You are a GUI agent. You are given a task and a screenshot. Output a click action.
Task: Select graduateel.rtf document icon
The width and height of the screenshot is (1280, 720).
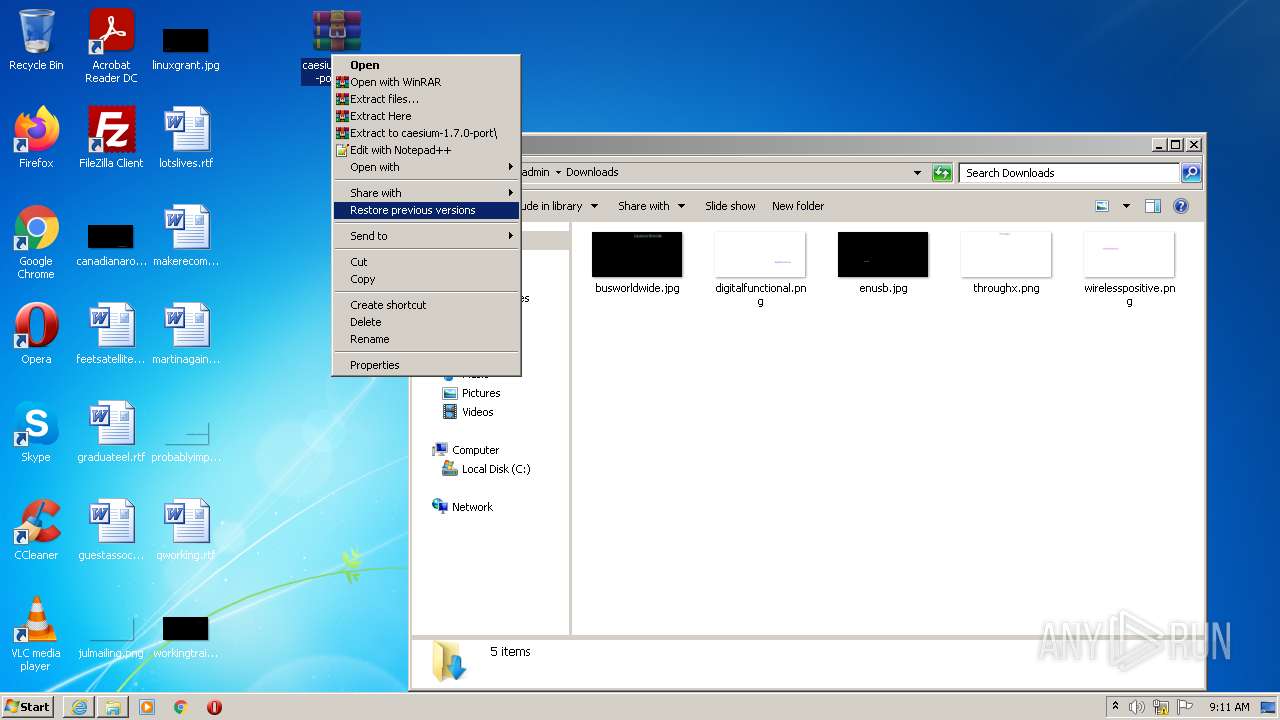111,432
